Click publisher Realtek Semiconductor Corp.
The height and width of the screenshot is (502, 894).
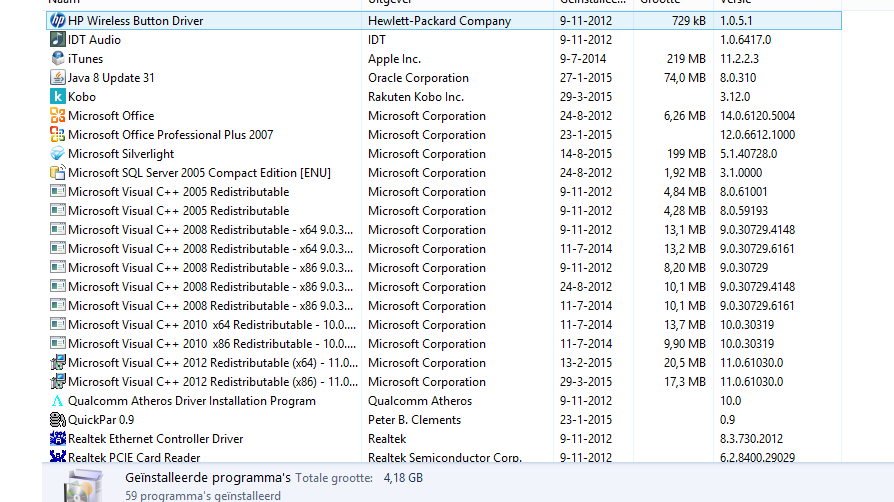click(x=445, y=457)
